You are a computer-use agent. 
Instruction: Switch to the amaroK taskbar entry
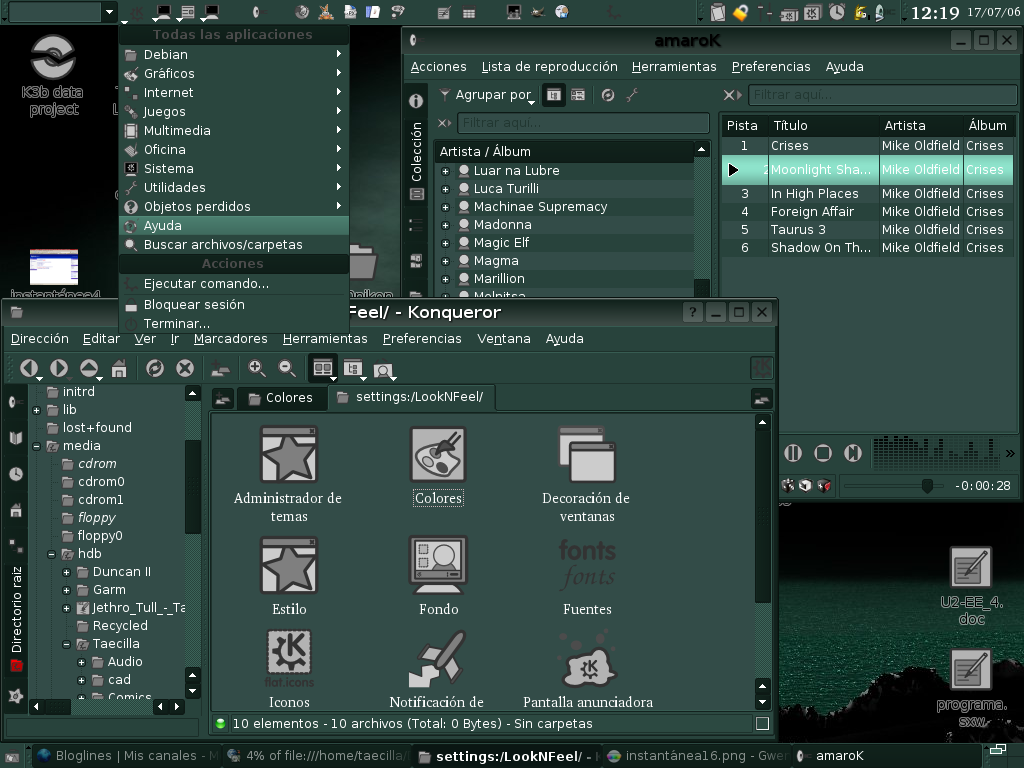[885, 756]
